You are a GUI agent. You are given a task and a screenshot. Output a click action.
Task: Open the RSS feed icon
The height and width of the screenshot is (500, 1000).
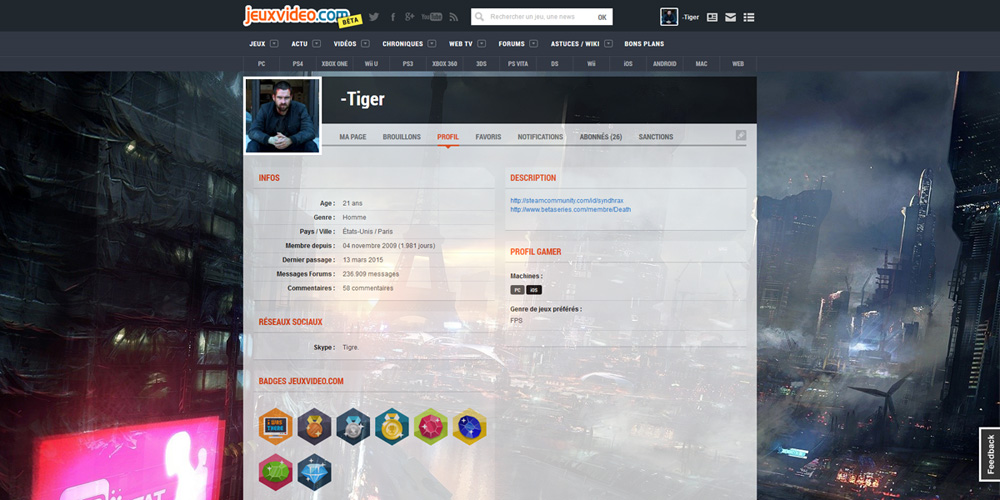pos(453,17)
